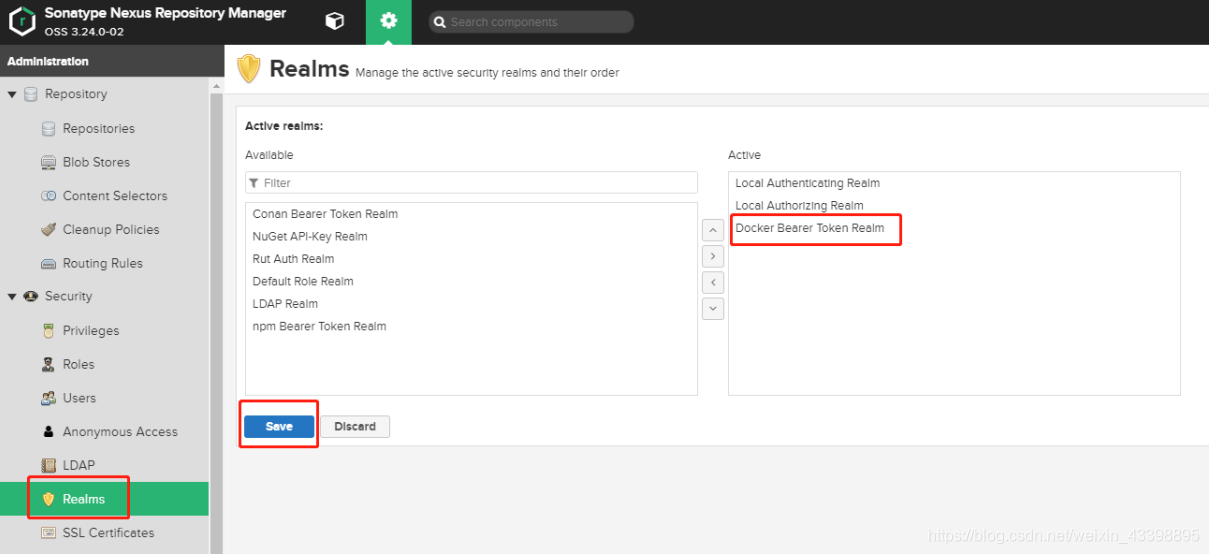This screenshot has height=554, width=1209.
Task: Collapse the Security tree section
Action: click(x=12, y=297)
